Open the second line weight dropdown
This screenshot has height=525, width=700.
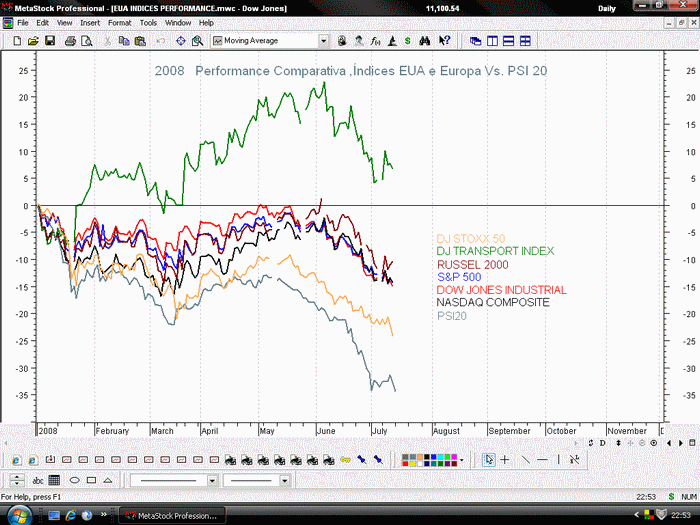284,481
